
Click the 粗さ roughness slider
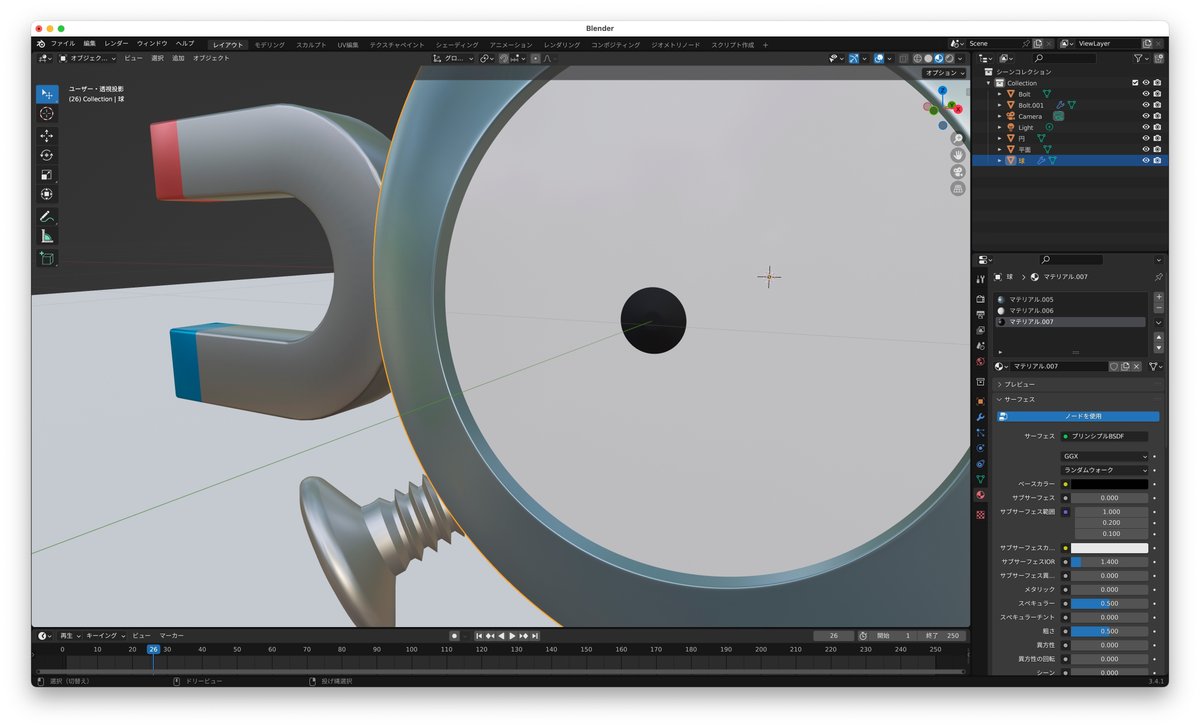point(1109,631)
